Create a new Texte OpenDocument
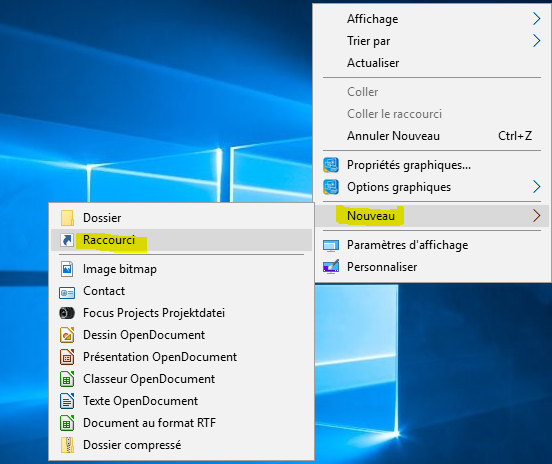552x464 pixels. coord(181,401)
